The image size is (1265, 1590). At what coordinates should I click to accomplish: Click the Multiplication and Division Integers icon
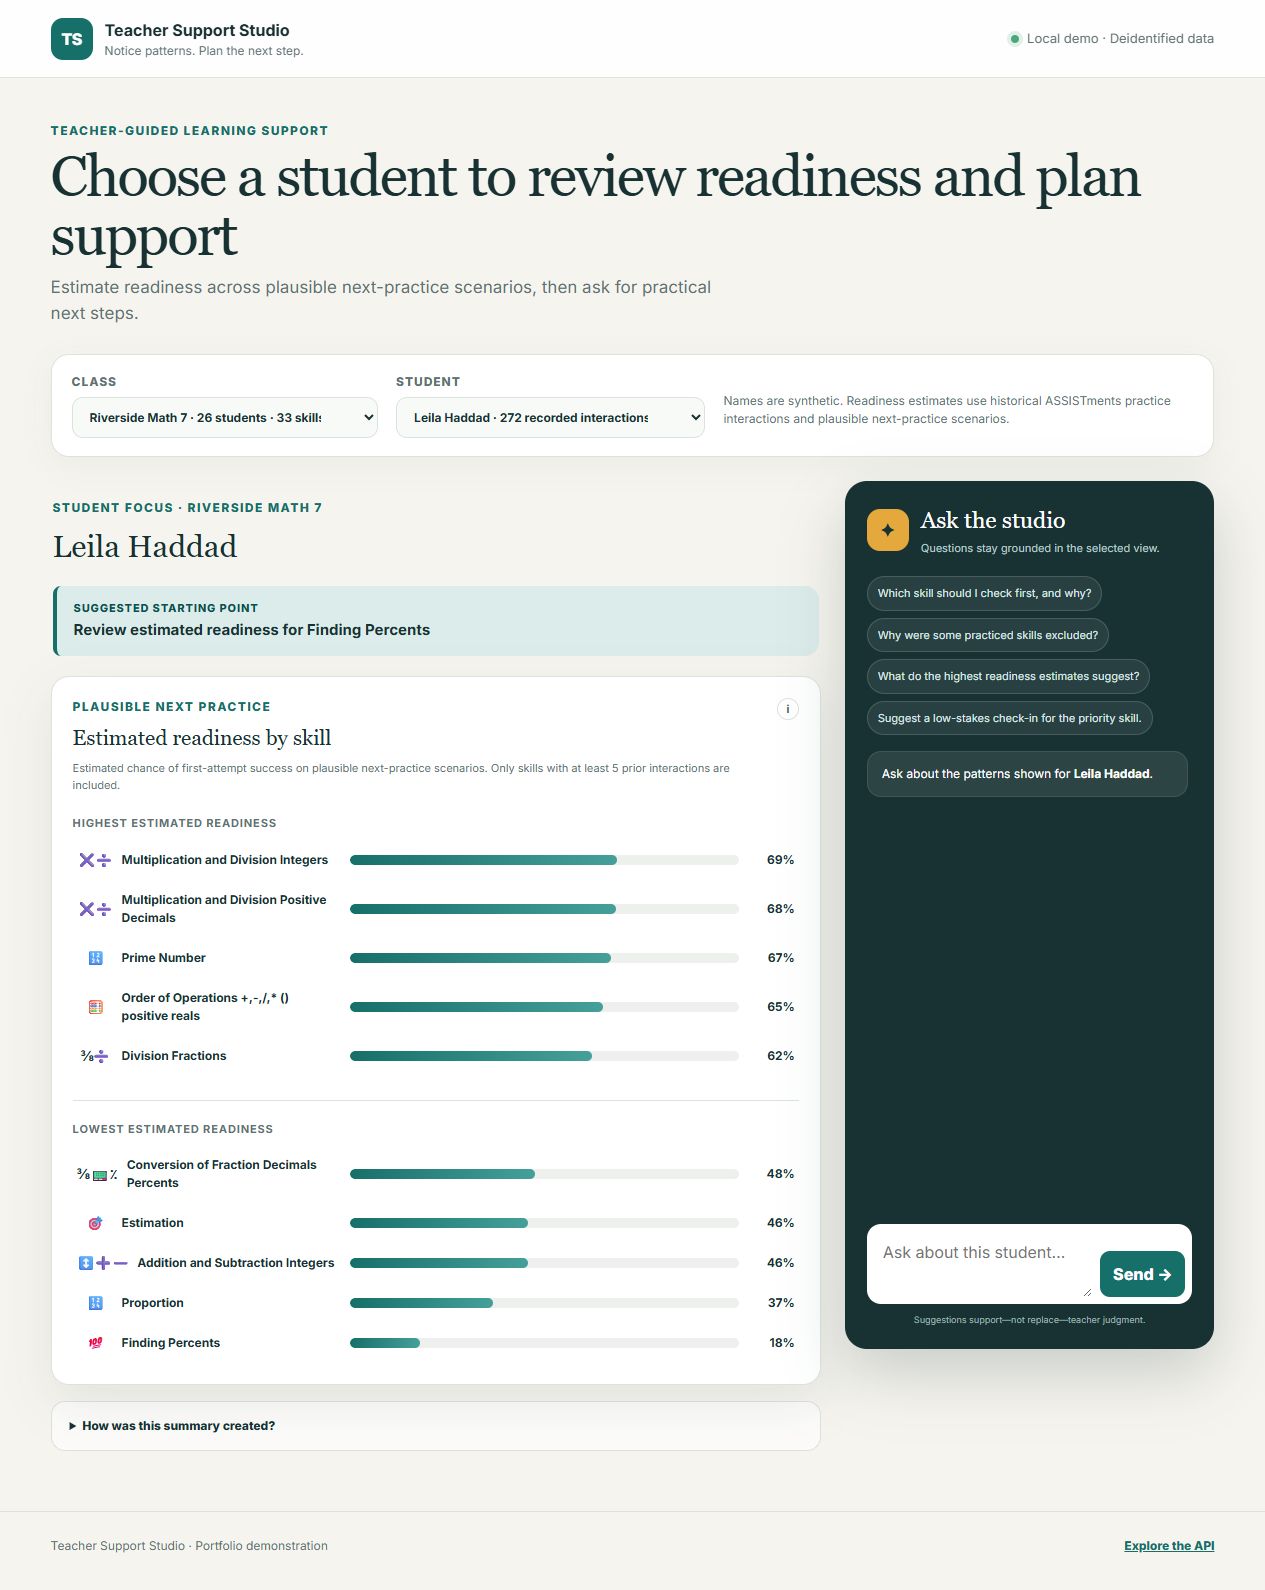(95, 860)
